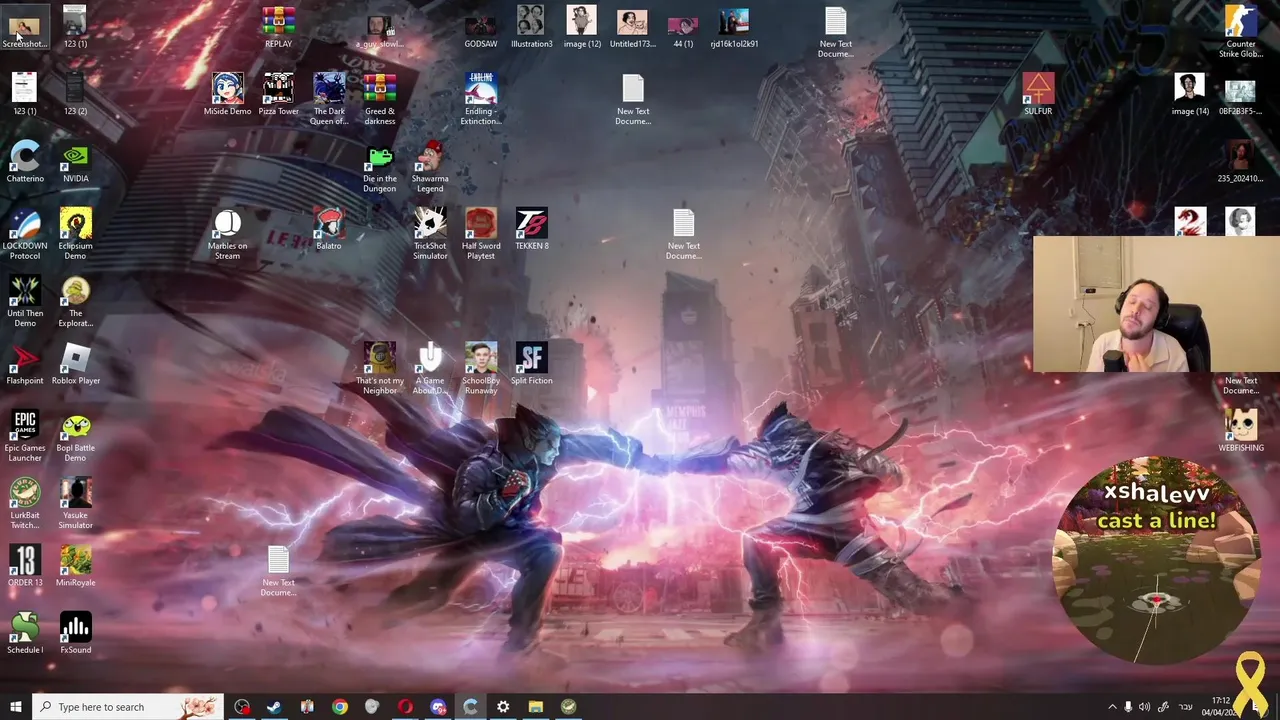Select the TrickShot Simulator icon
The height and width of the screenshot is (720, 1280).
(x=430, y=235)
